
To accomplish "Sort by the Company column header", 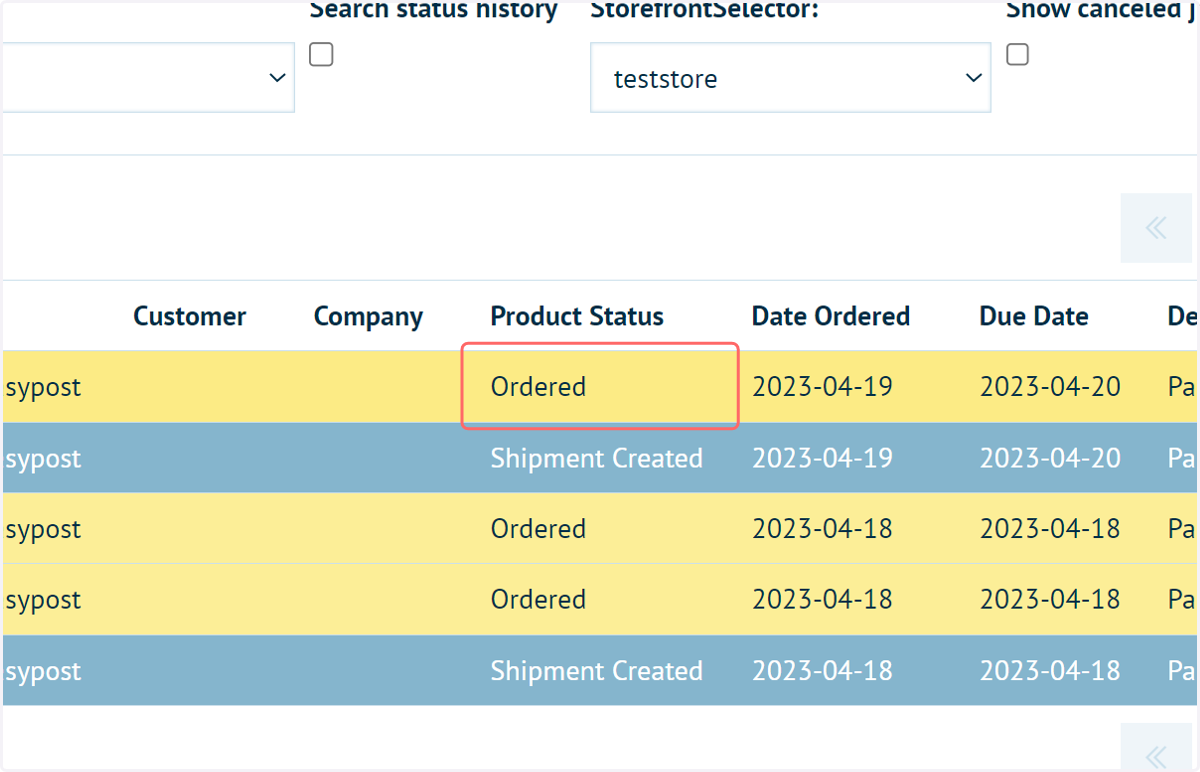I will click(368, 316).
